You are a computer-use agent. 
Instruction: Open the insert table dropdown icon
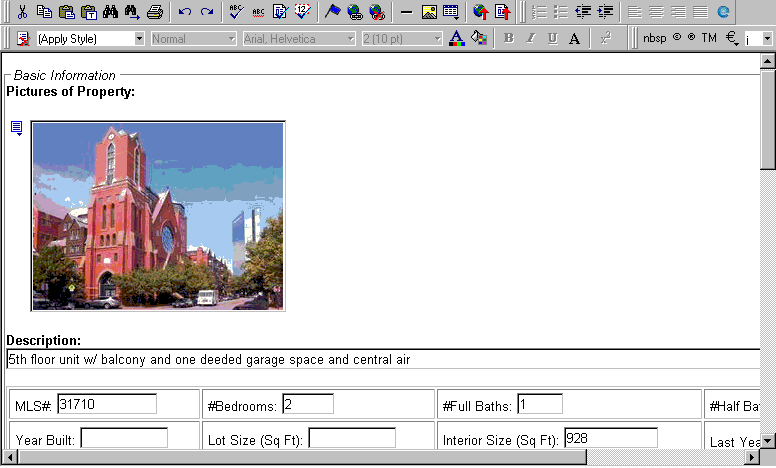451,11
